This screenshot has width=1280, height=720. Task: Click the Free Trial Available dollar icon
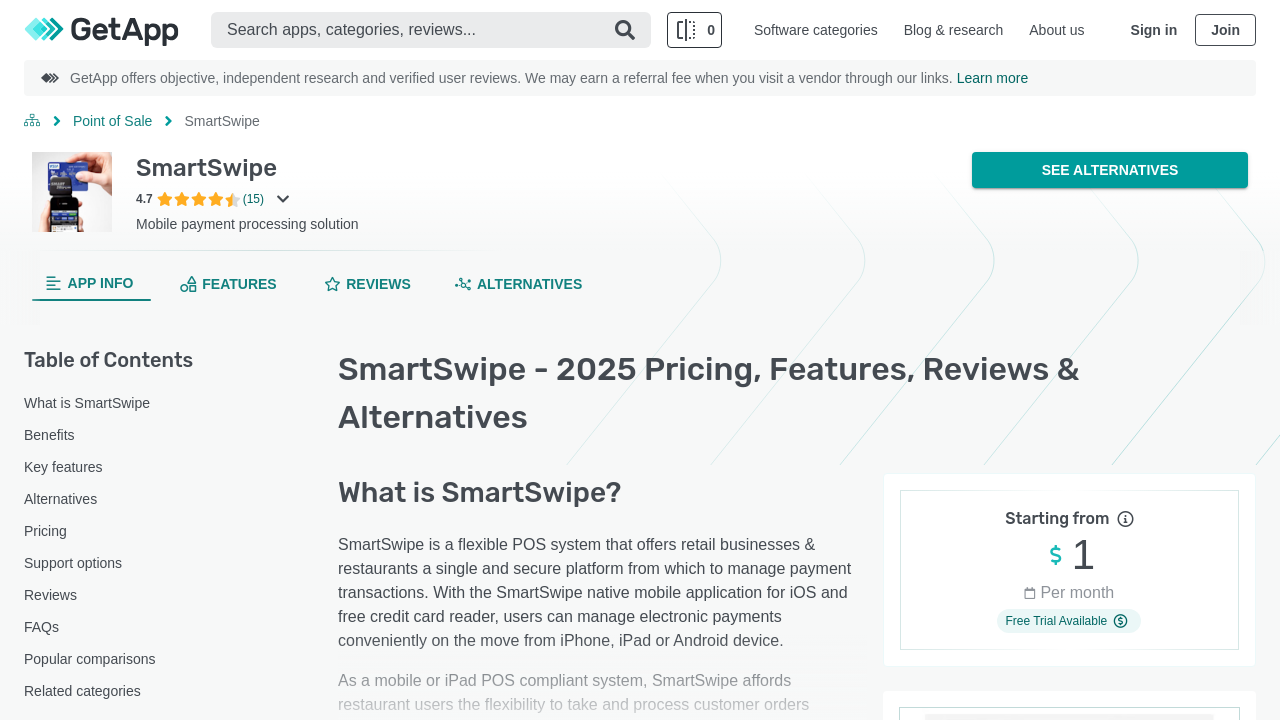(x=1120, y=621)
